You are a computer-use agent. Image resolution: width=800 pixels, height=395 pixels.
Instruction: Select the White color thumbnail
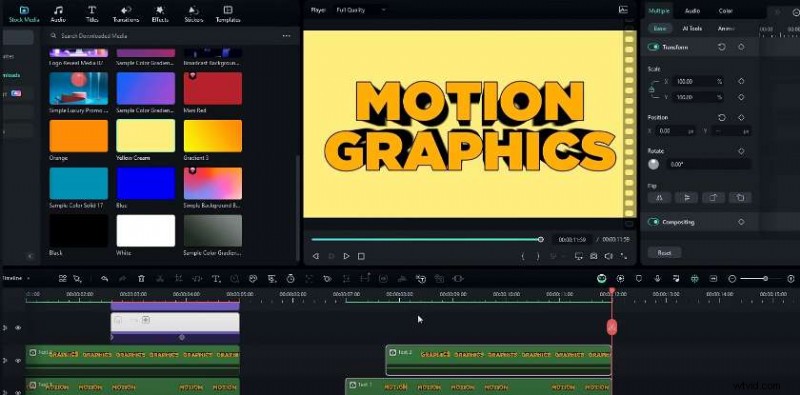(146, 231)
